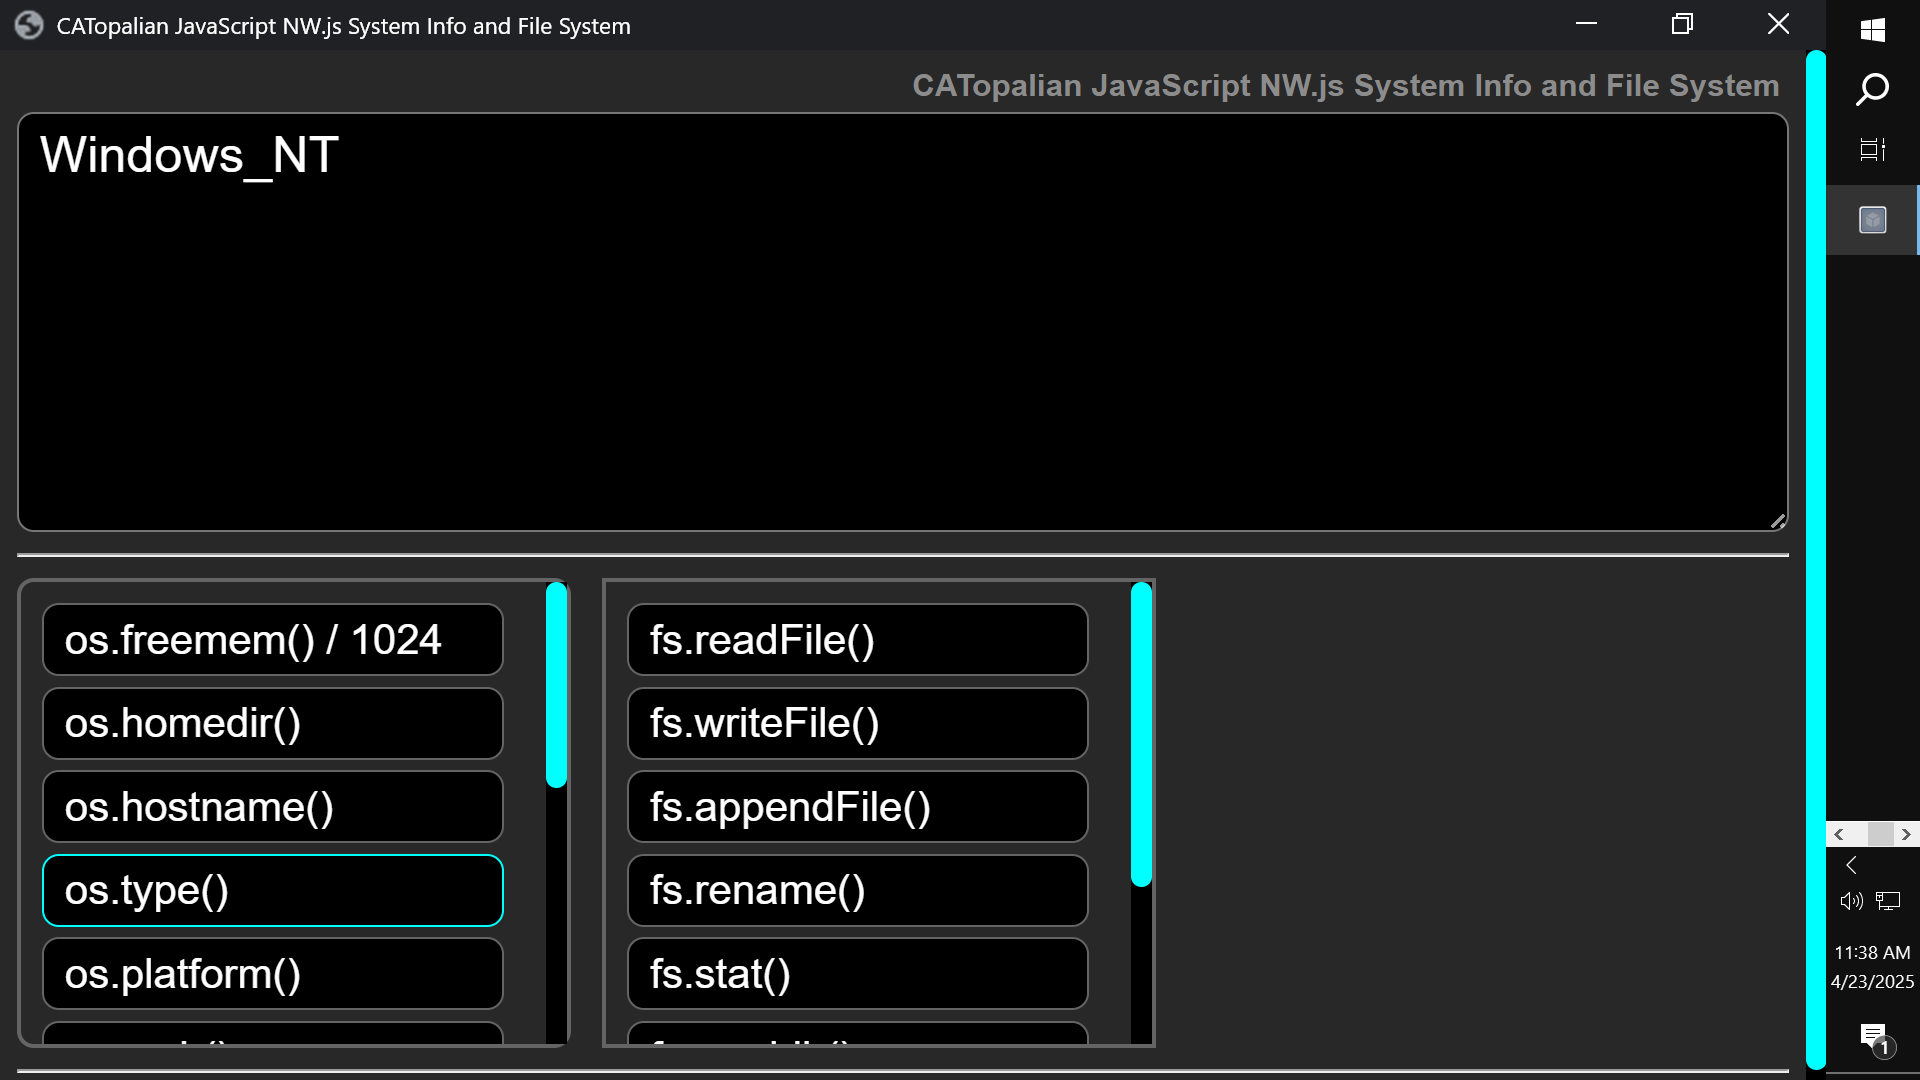1920x1080 pixels.
Task: Open Windows Search
Action: pyautogui.click(x=1872, y=89)
